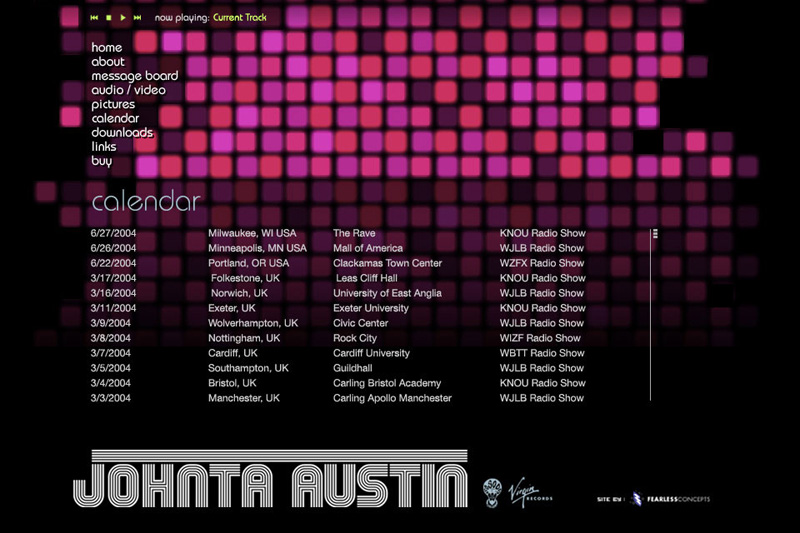Play the current track
Screen dimensions: 800x533
pos(123,17)
